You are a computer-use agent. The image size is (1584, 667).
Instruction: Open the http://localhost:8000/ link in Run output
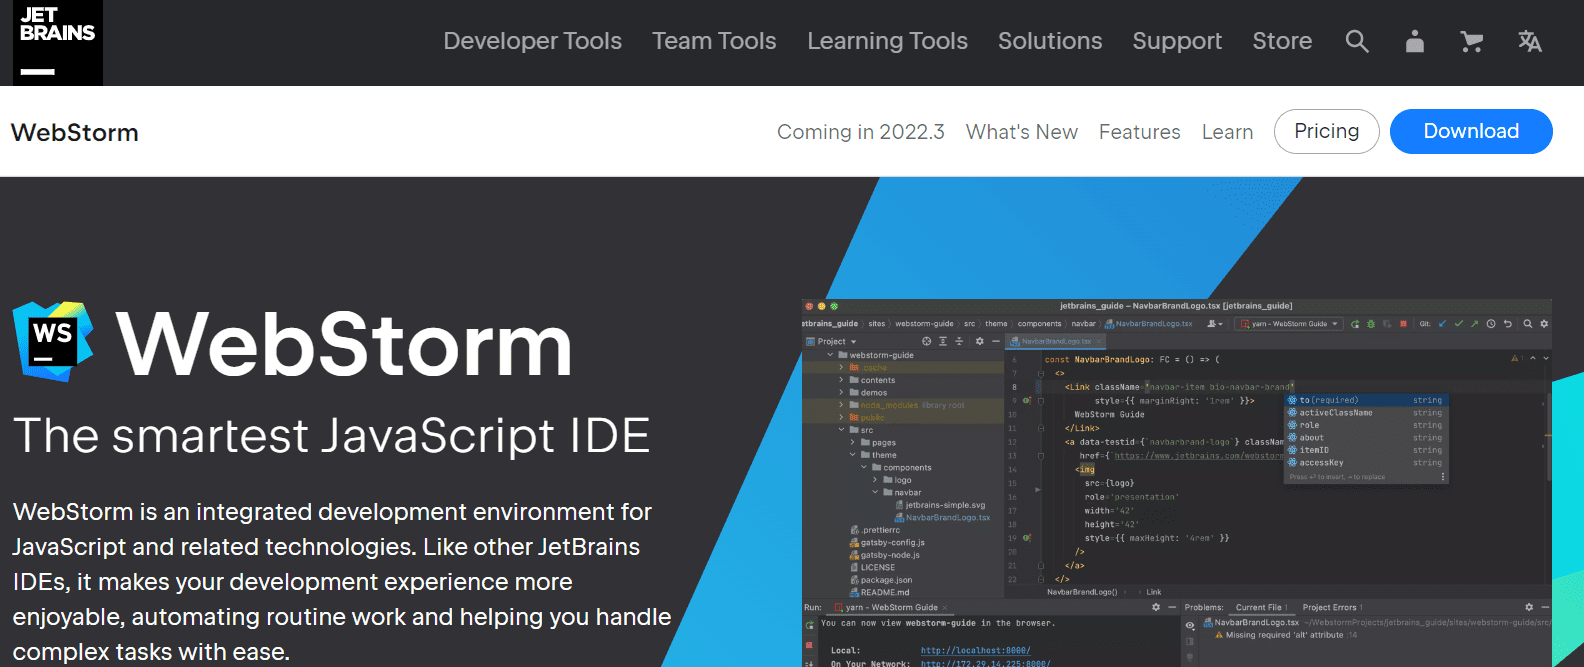point(975,650)
